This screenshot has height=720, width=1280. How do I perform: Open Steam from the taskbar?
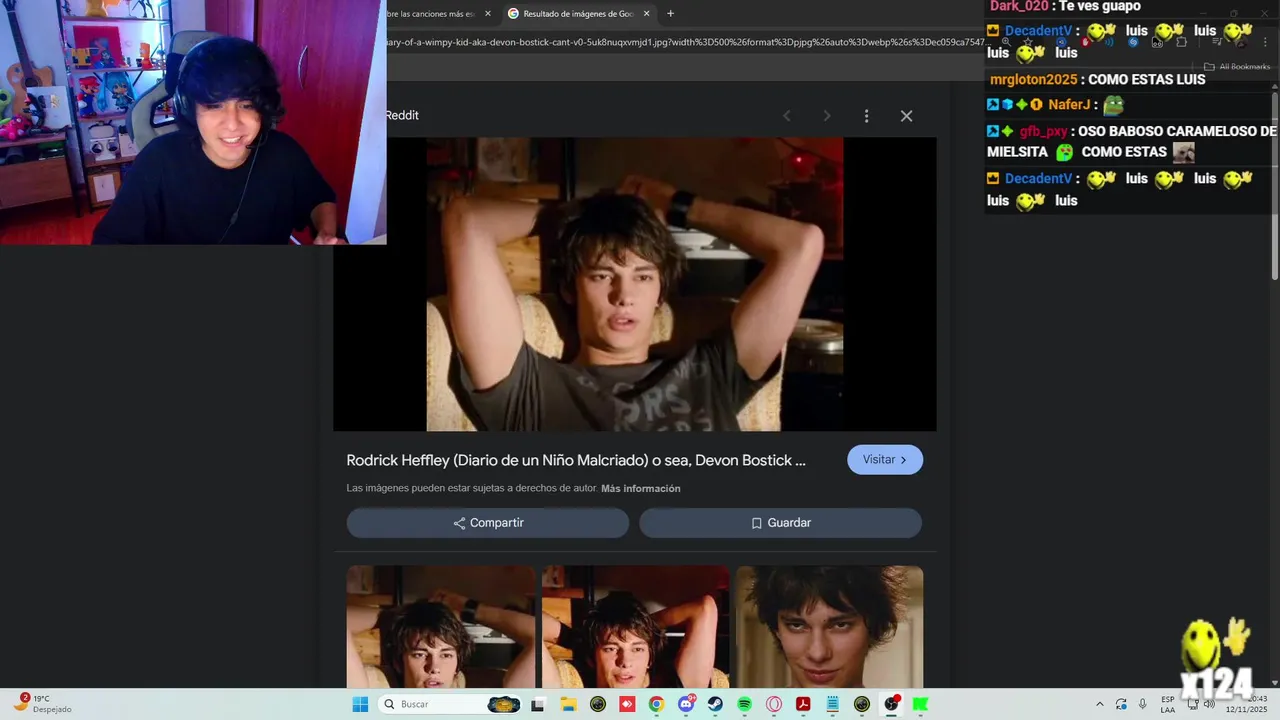point(715,704)
